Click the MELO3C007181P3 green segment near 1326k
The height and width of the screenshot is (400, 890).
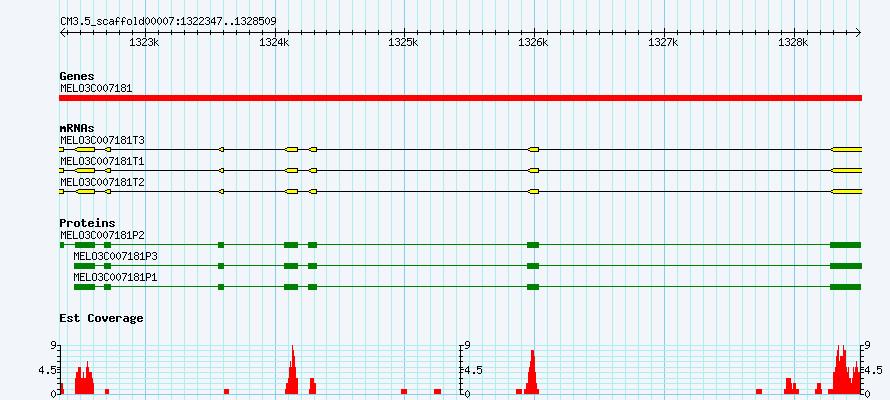point(533,266)
